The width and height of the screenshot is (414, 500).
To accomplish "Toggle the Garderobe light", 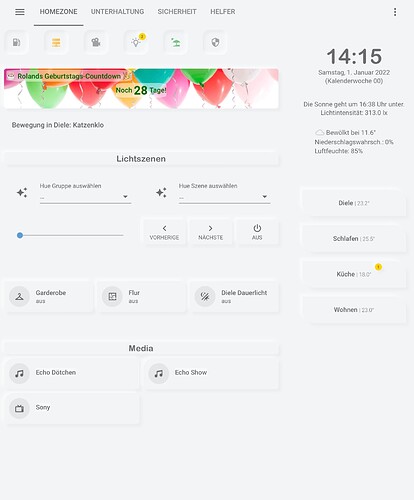I will [x=49, y=296].
